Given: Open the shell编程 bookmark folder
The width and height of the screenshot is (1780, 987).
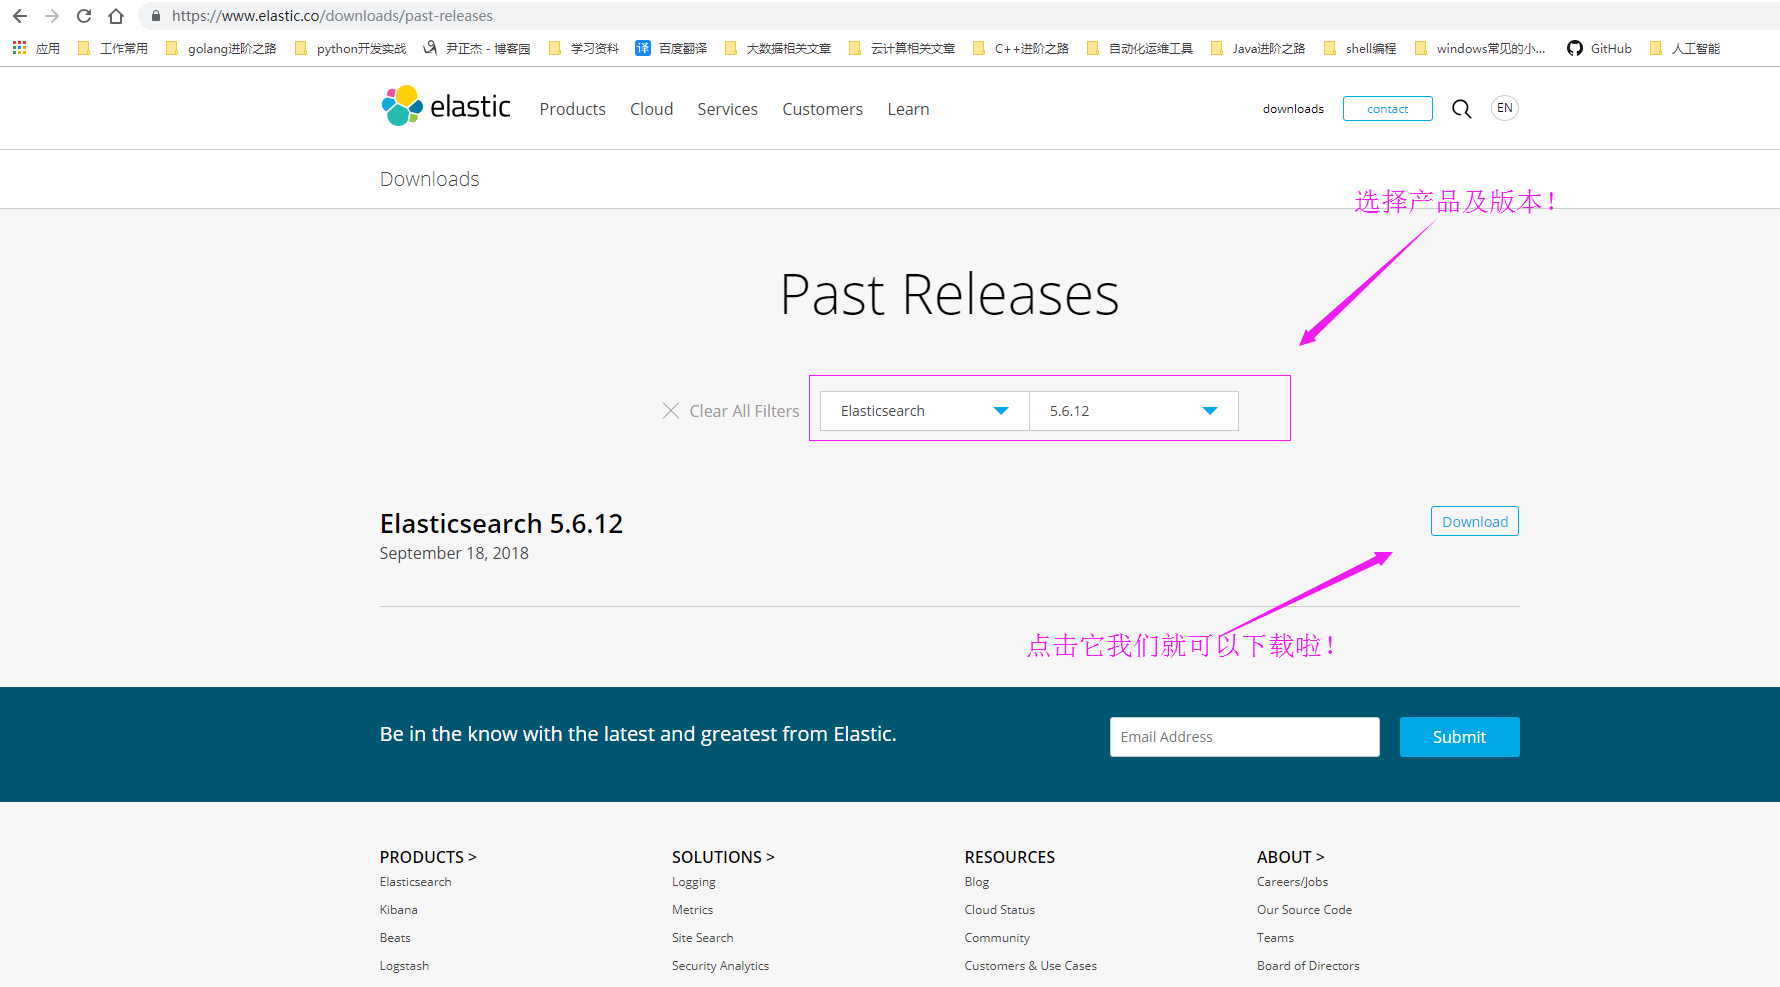Looking at the screenshot, I should (x=1359, y=48).
